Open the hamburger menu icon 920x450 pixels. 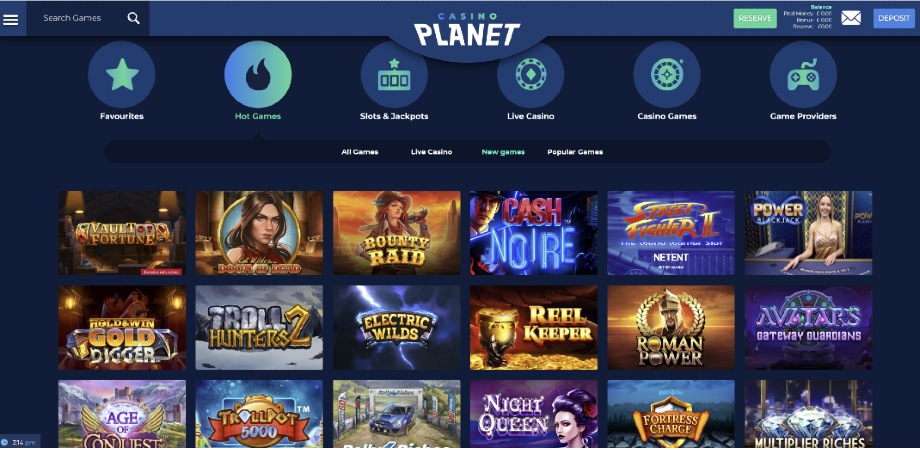pos(11,19)
